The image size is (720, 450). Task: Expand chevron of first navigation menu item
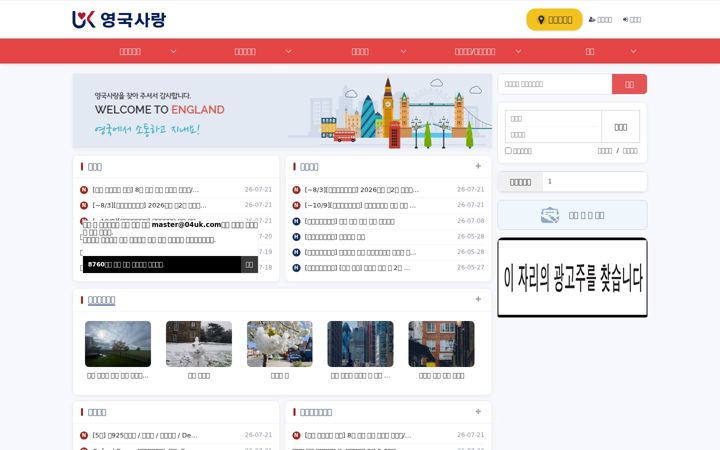pos(173,51)
